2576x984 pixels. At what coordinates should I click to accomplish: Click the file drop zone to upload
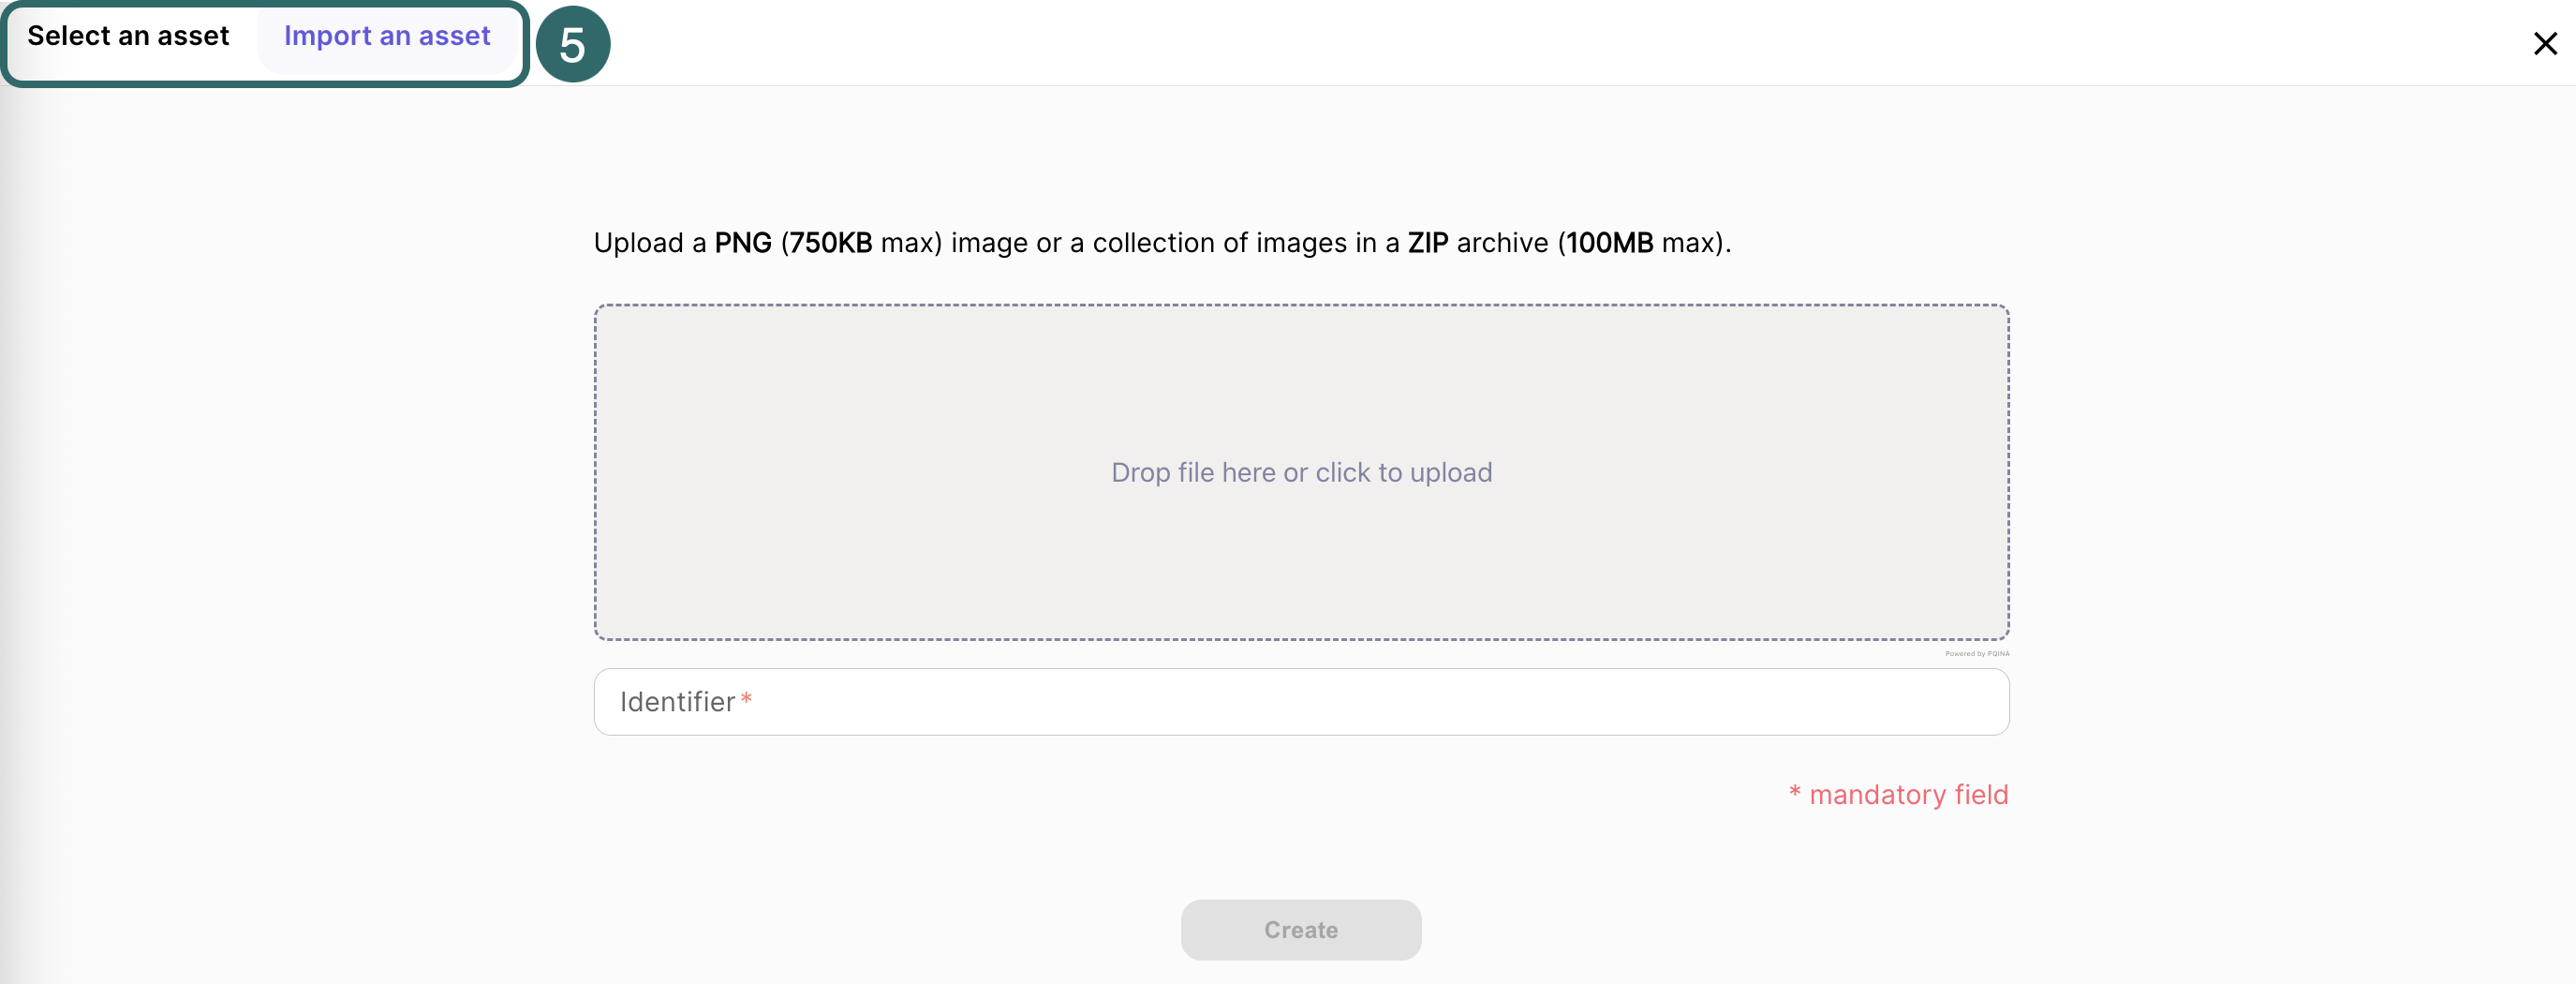point(1300,380)
